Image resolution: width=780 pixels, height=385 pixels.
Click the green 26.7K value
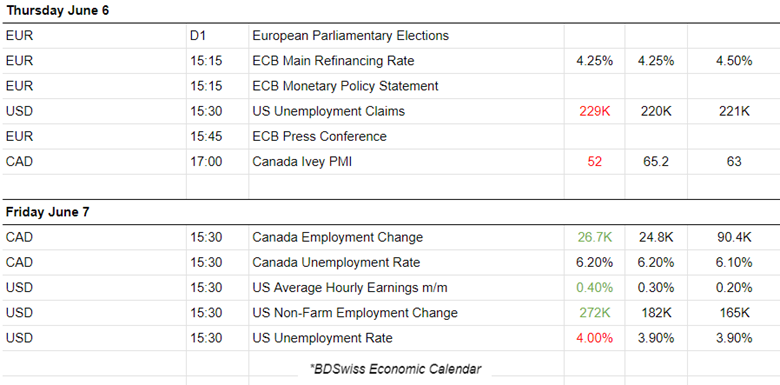594,237
